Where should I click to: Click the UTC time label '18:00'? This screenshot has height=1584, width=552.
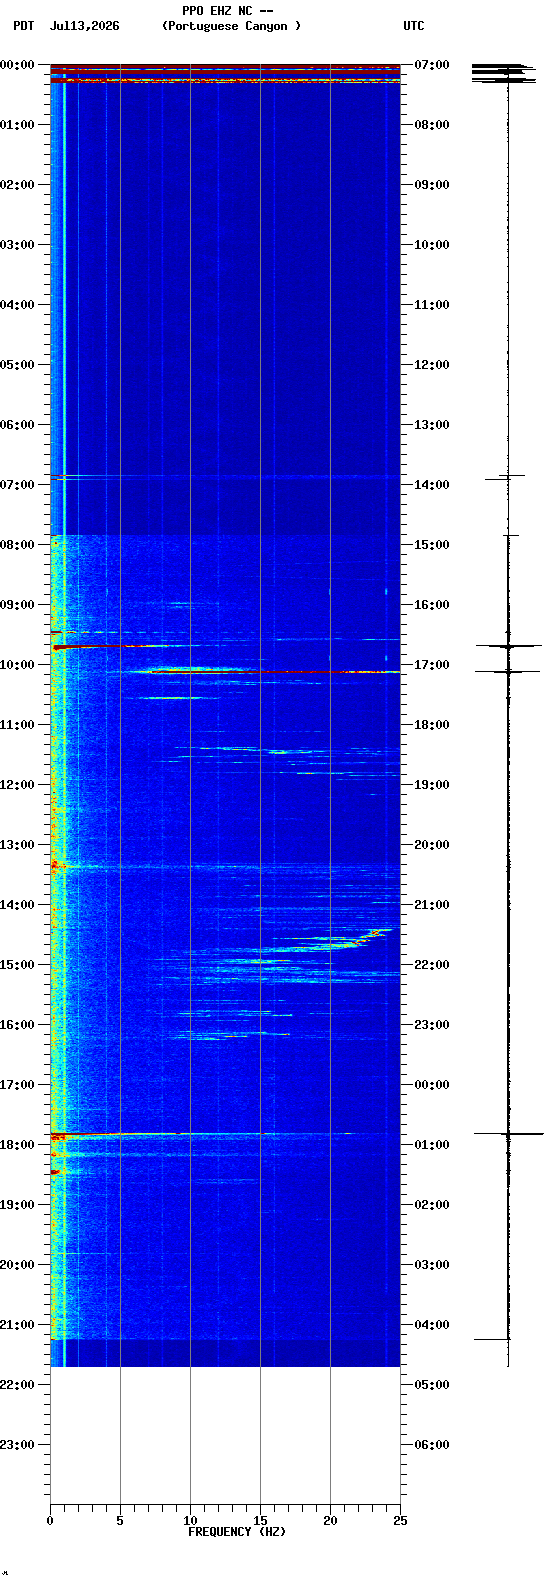point(432,725)
